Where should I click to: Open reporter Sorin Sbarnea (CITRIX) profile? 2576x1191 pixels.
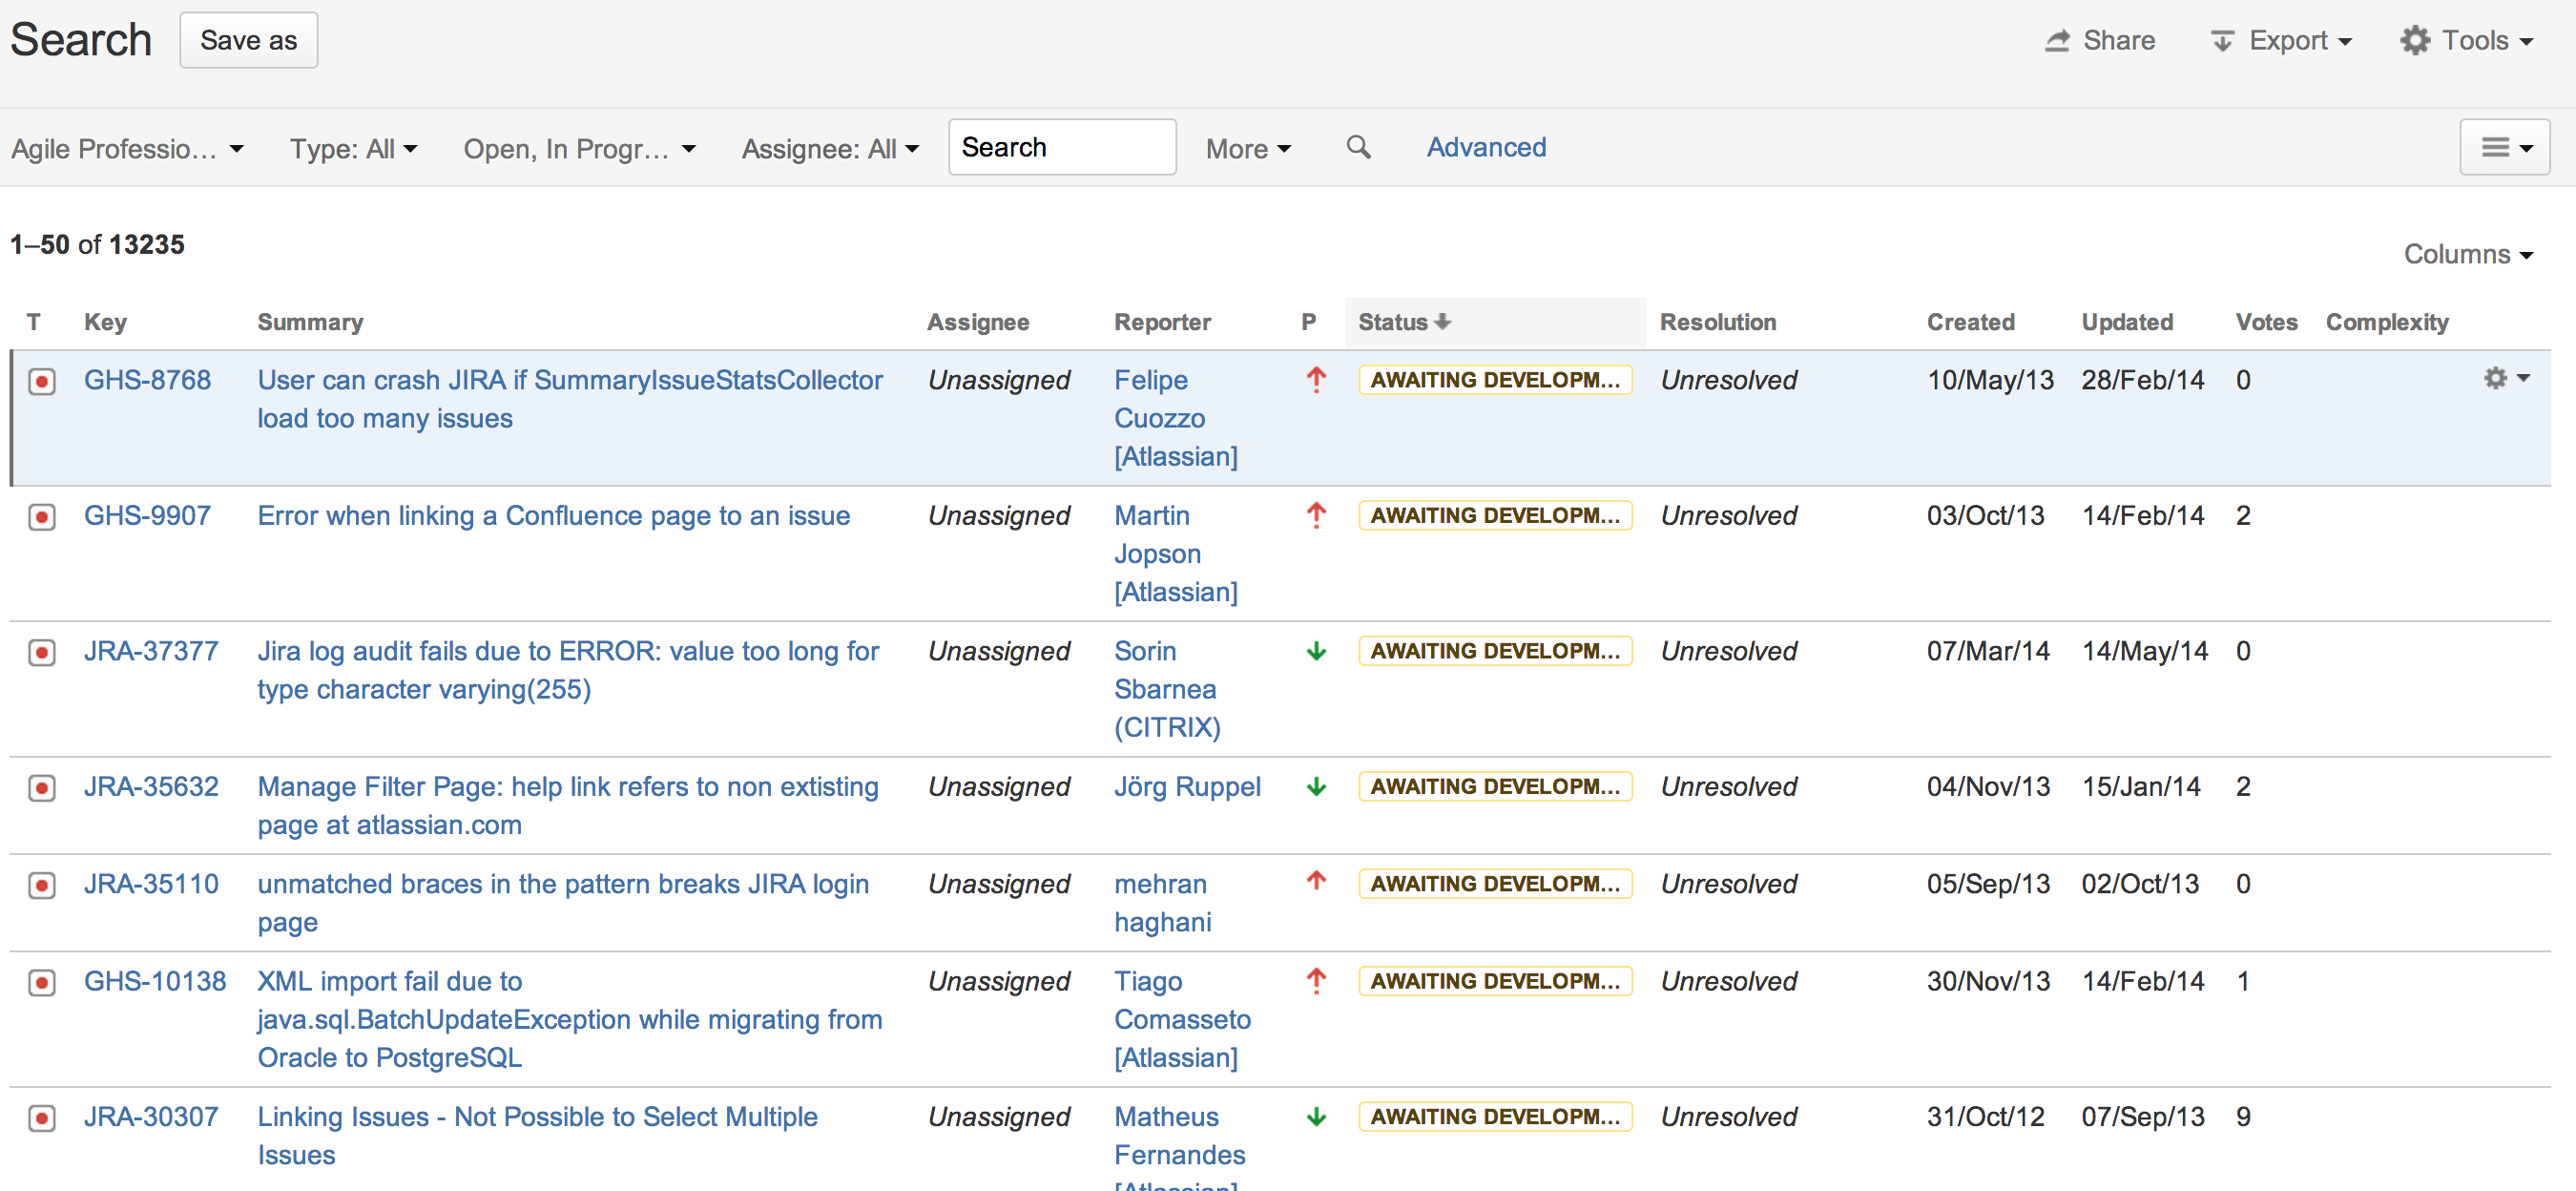(1167, 690)
